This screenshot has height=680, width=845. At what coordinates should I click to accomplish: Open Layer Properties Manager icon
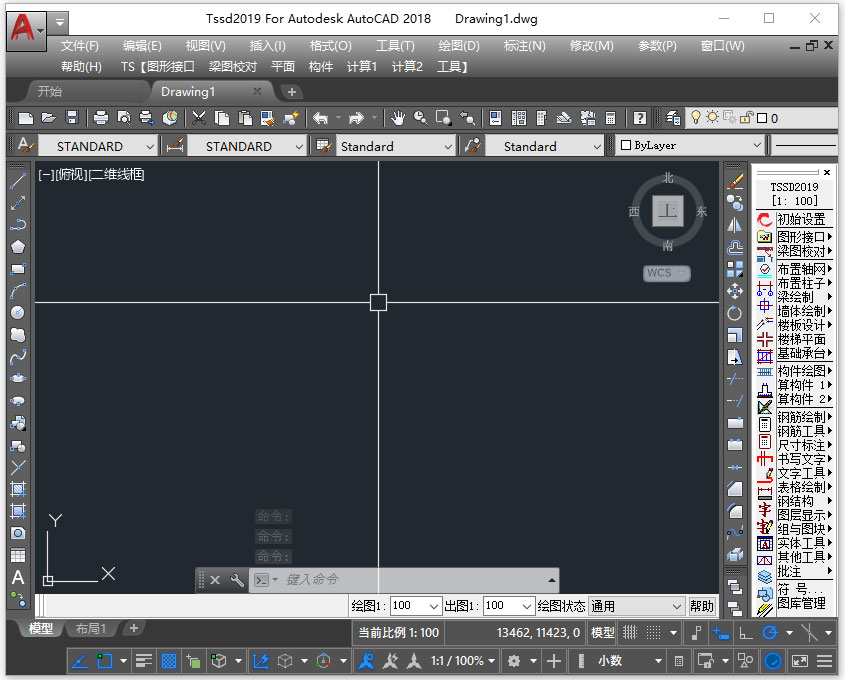tap(673, 118)
